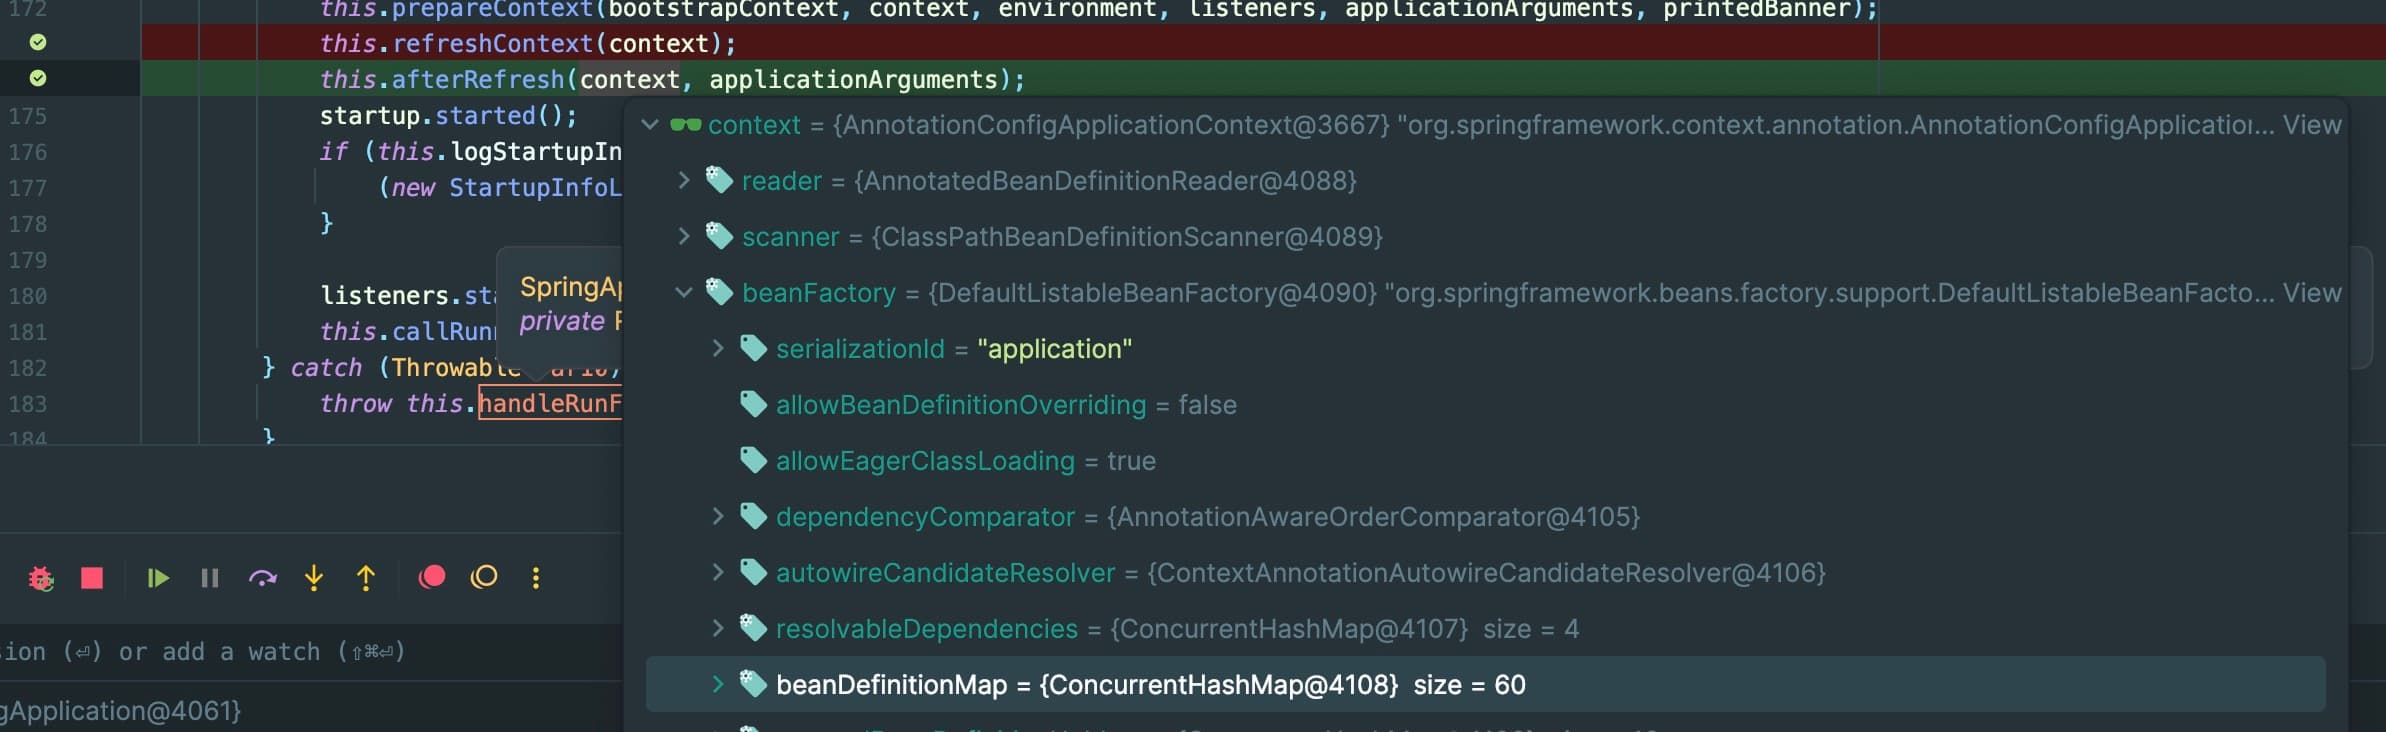Click the Rerun debug bug icon
Viewport: 2386px width, 732px height.
pyautogui.click(x=41, y=578)
